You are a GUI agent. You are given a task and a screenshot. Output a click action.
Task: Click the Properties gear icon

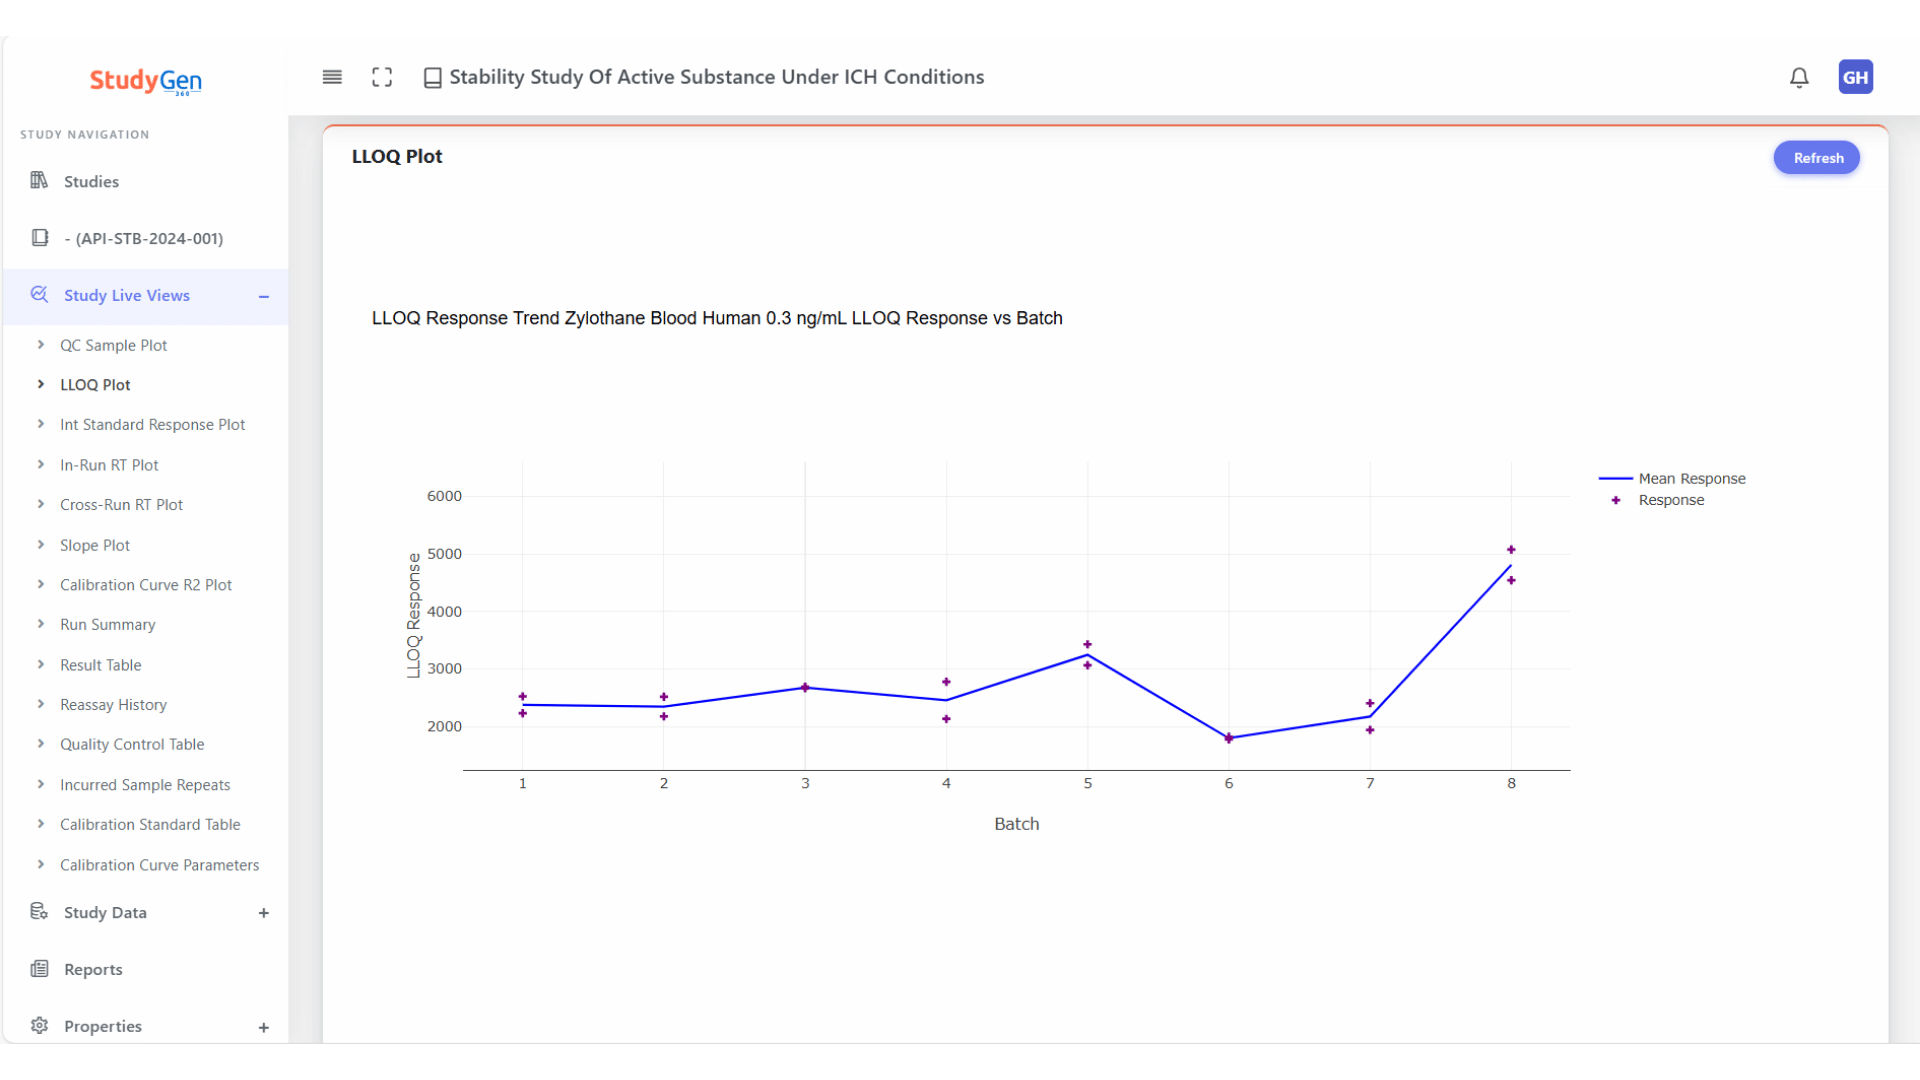pyautogui.click(x=39, y=1026)
